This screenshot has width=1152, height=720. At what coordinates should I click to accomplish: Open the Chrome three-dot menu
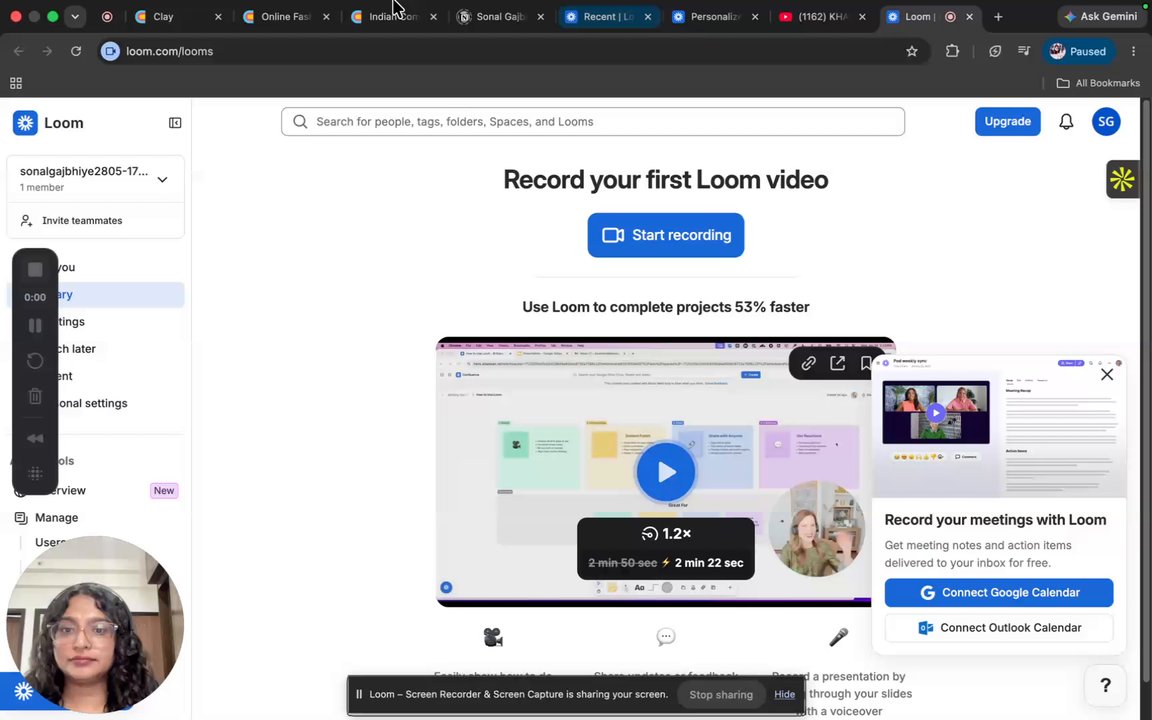(x=1133, y=51)
